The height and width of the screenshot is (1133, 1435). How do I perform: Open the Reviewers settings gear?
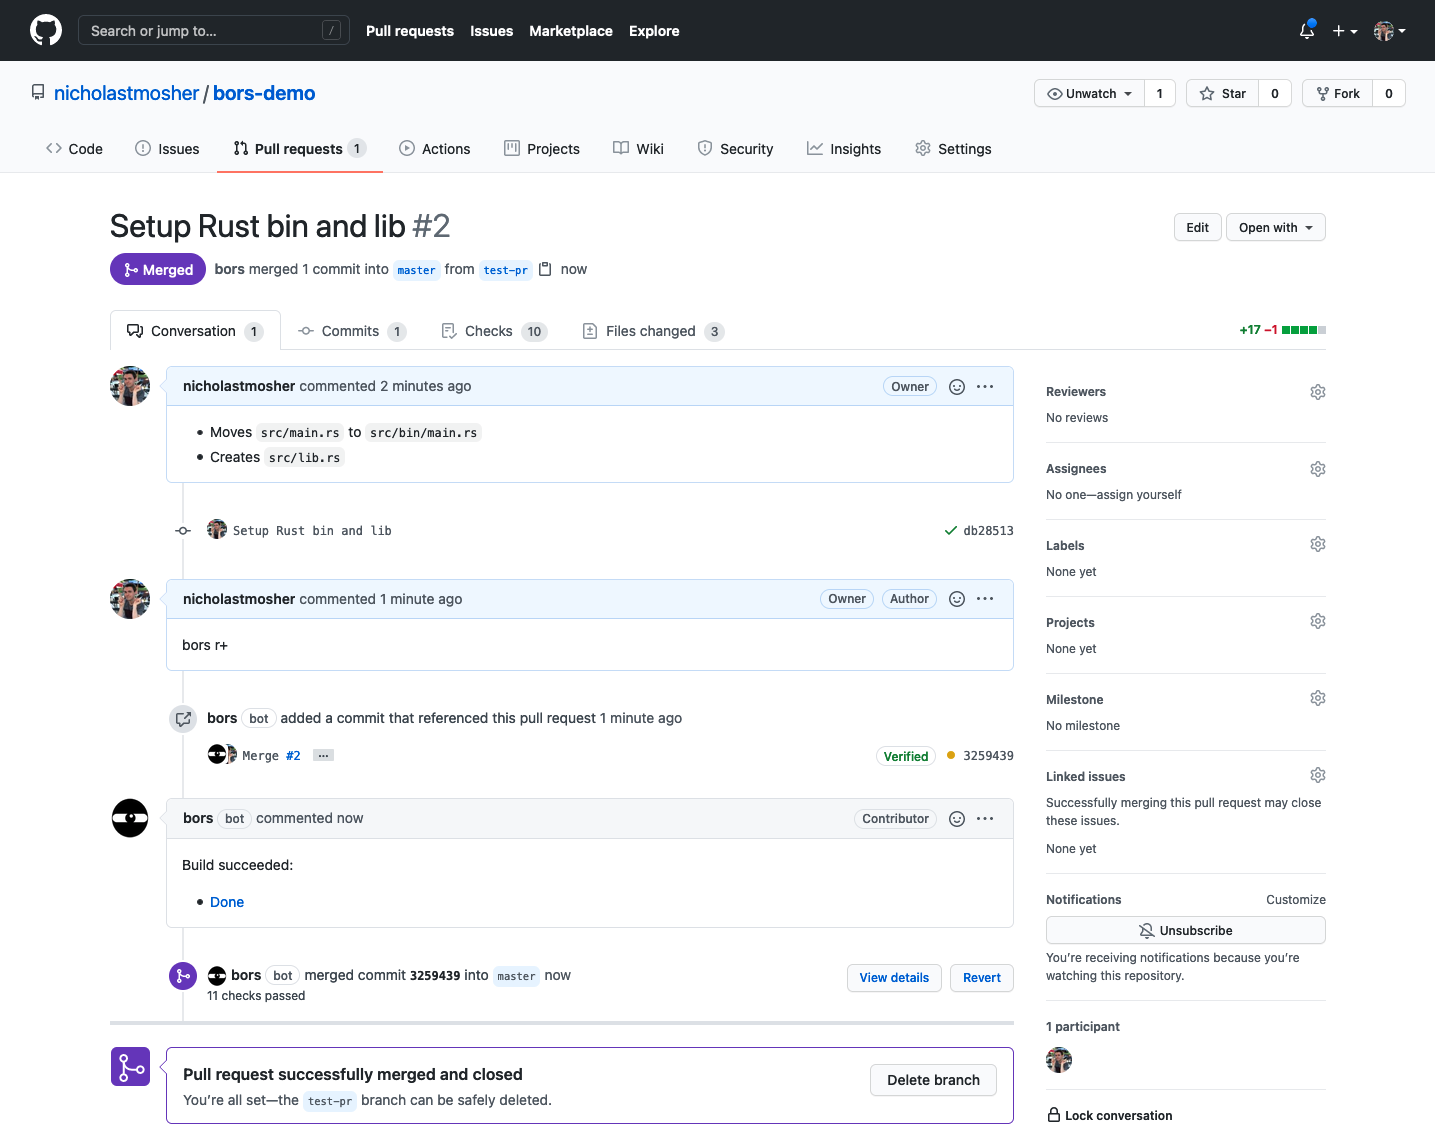pyautogui.click(x=1317, y=391)
